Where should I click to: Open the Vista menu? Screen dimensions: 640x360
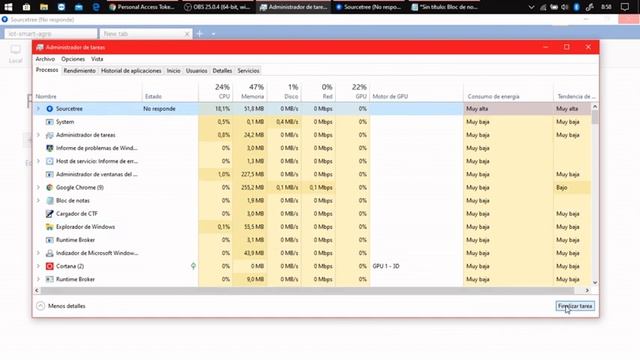pos(97,59)
